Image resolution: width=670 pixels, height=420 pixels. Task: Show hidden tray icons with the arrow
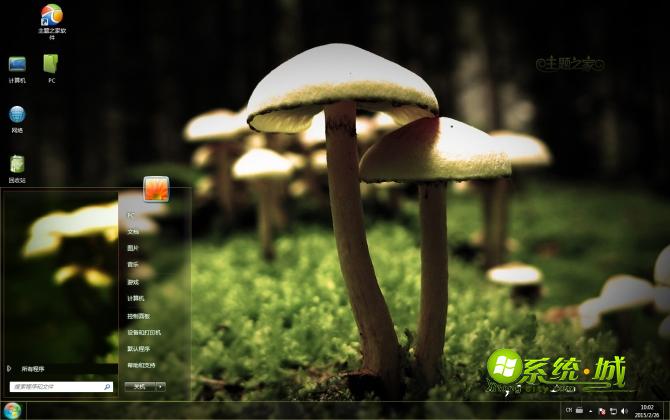pyautogui.click(x=591, y=410)
